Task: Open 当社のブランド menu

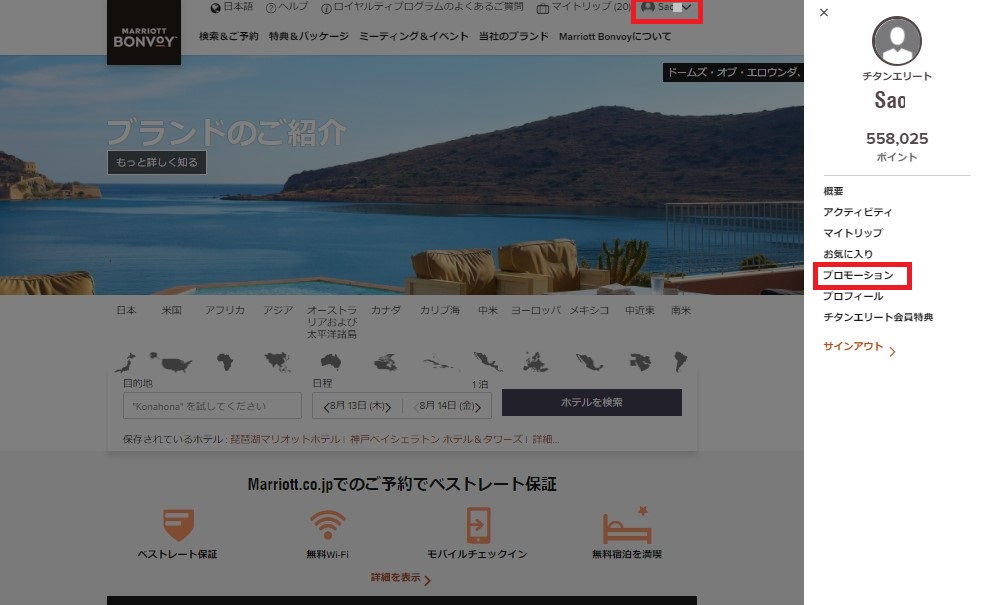Action: click(x=514, y=36)
